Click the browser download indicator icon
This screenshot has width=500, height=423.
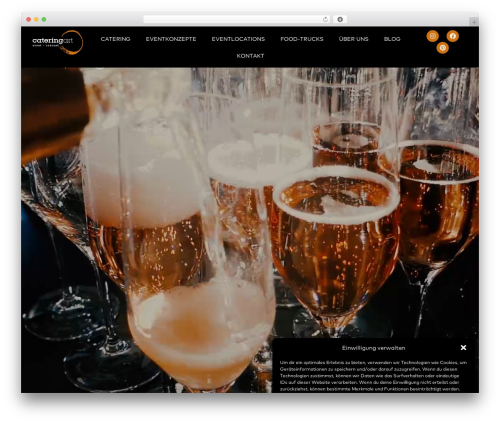click(340, 19)
